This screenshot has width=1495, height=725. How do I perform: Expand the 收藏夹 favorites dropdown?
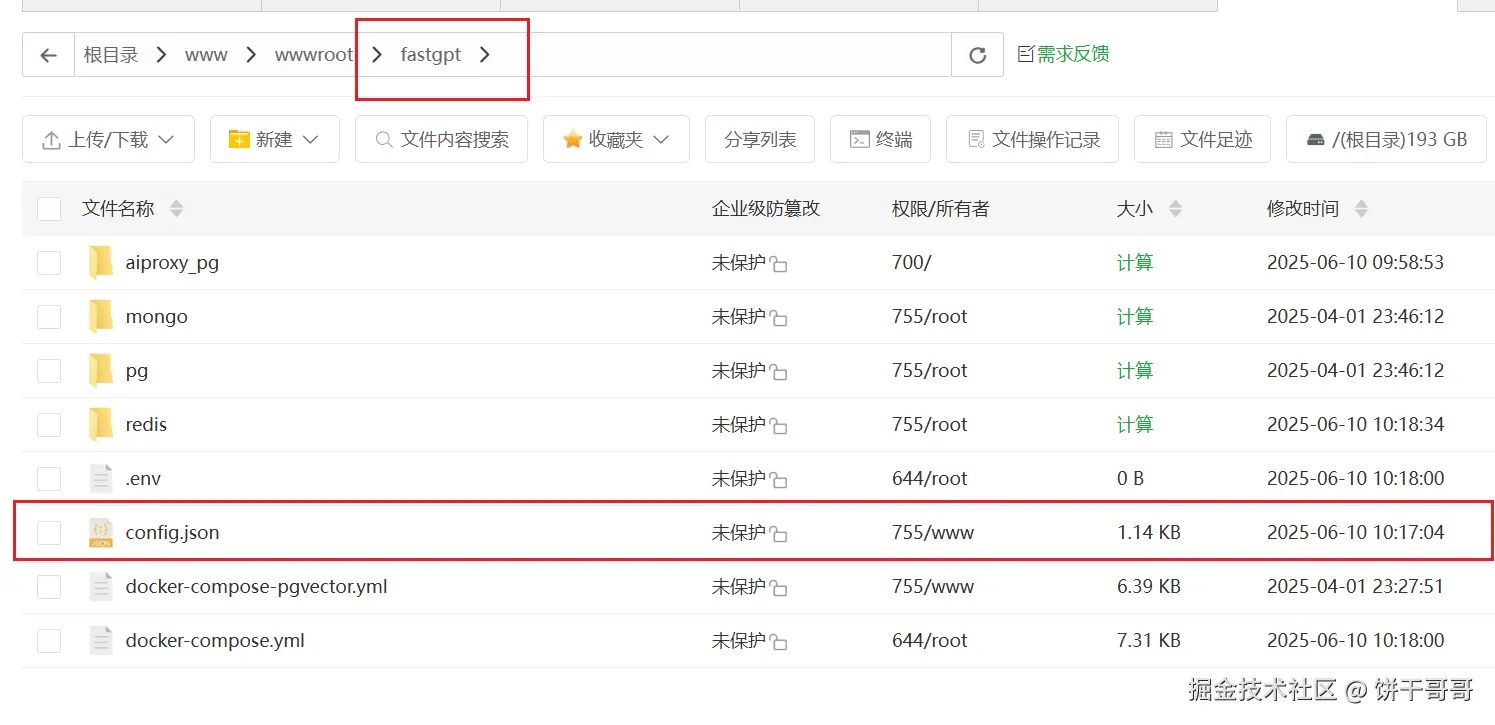[x=616, y=140]
